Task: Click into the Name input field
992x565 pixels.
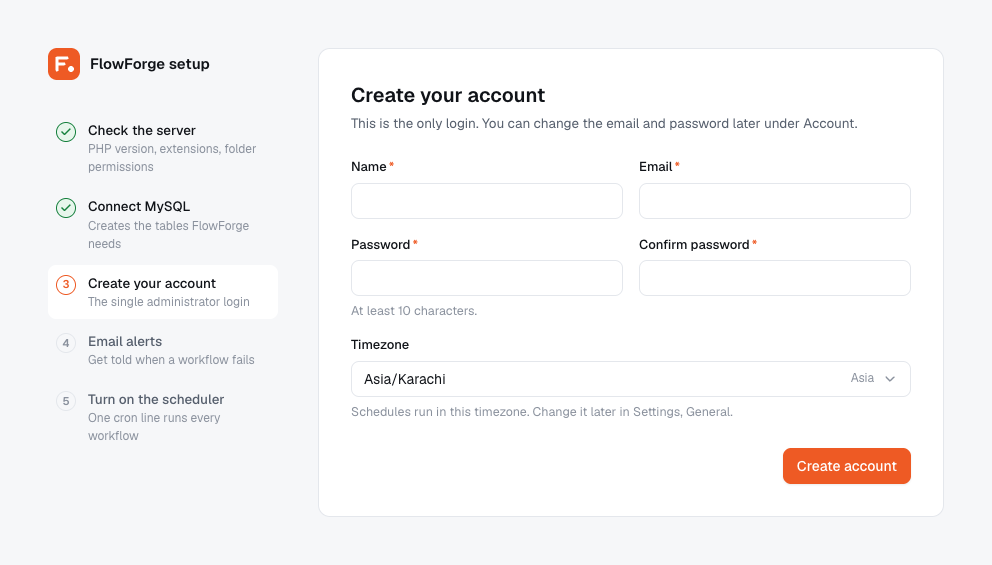Action: point(487,201)
